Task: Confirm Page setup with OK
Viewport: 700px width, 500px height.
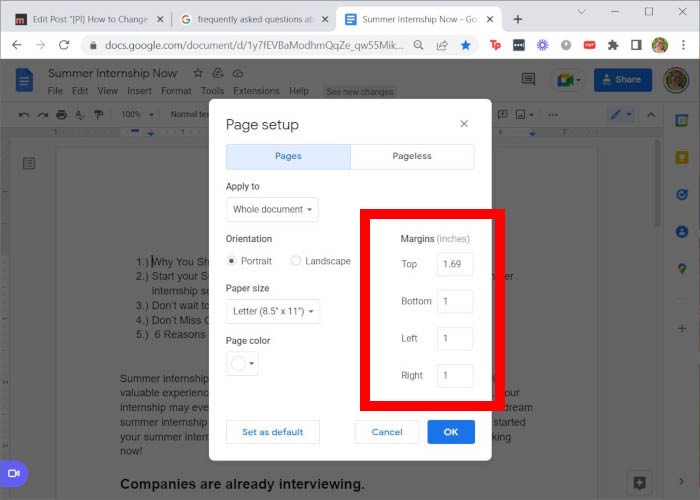Action: tap(451, 432)
